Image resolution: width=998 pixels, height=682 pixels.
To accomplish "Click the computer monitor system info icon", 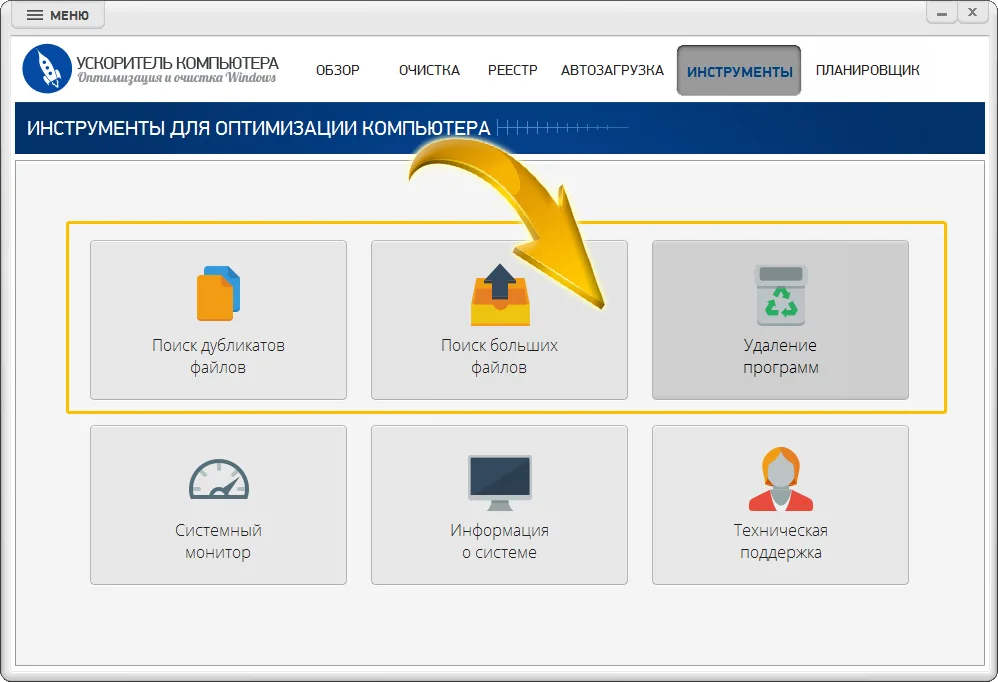I will click(499, 481).
